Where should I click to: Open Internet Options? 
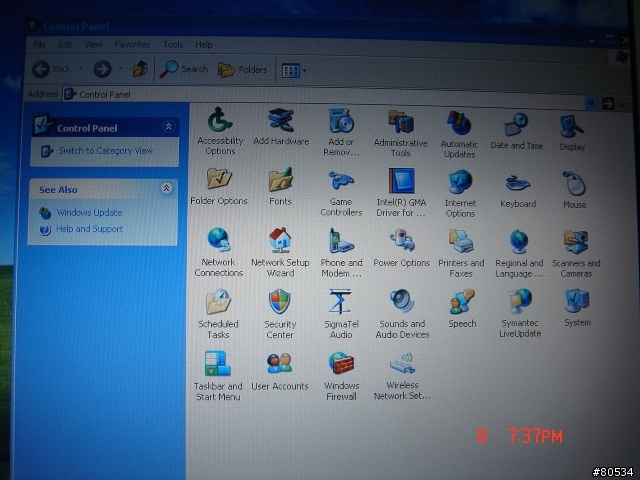(460, 194)
